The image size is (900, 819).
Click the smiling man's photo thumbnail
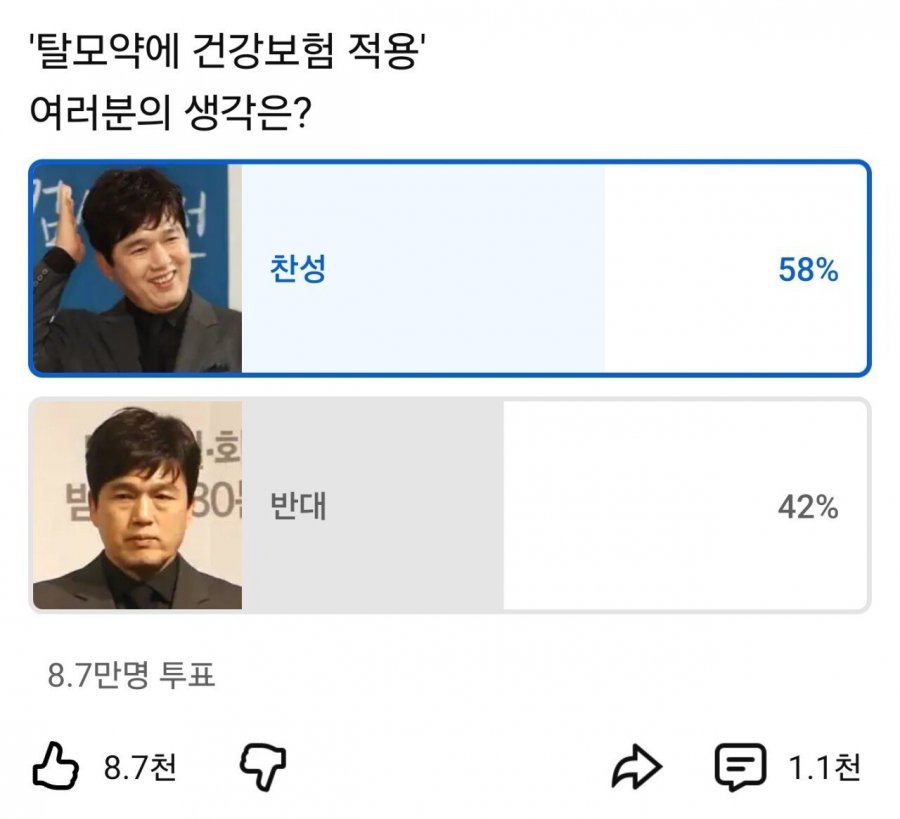pyautogui.click(x=135, y=266)
